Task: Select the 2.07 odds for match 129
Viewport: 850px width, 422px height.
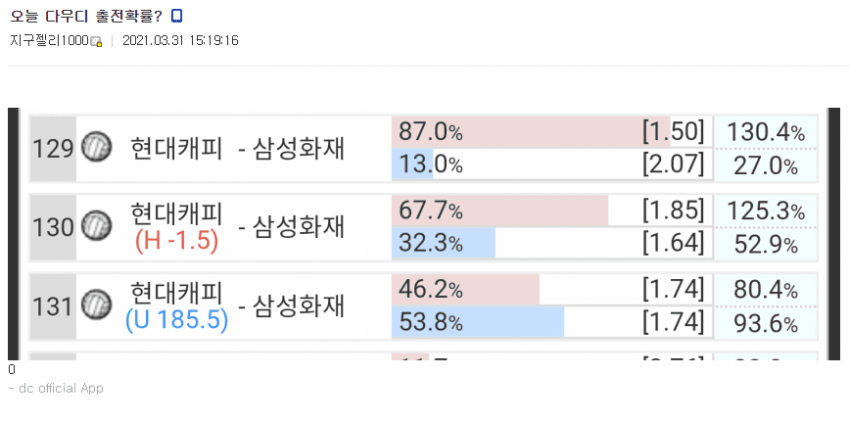Action: 673,164
